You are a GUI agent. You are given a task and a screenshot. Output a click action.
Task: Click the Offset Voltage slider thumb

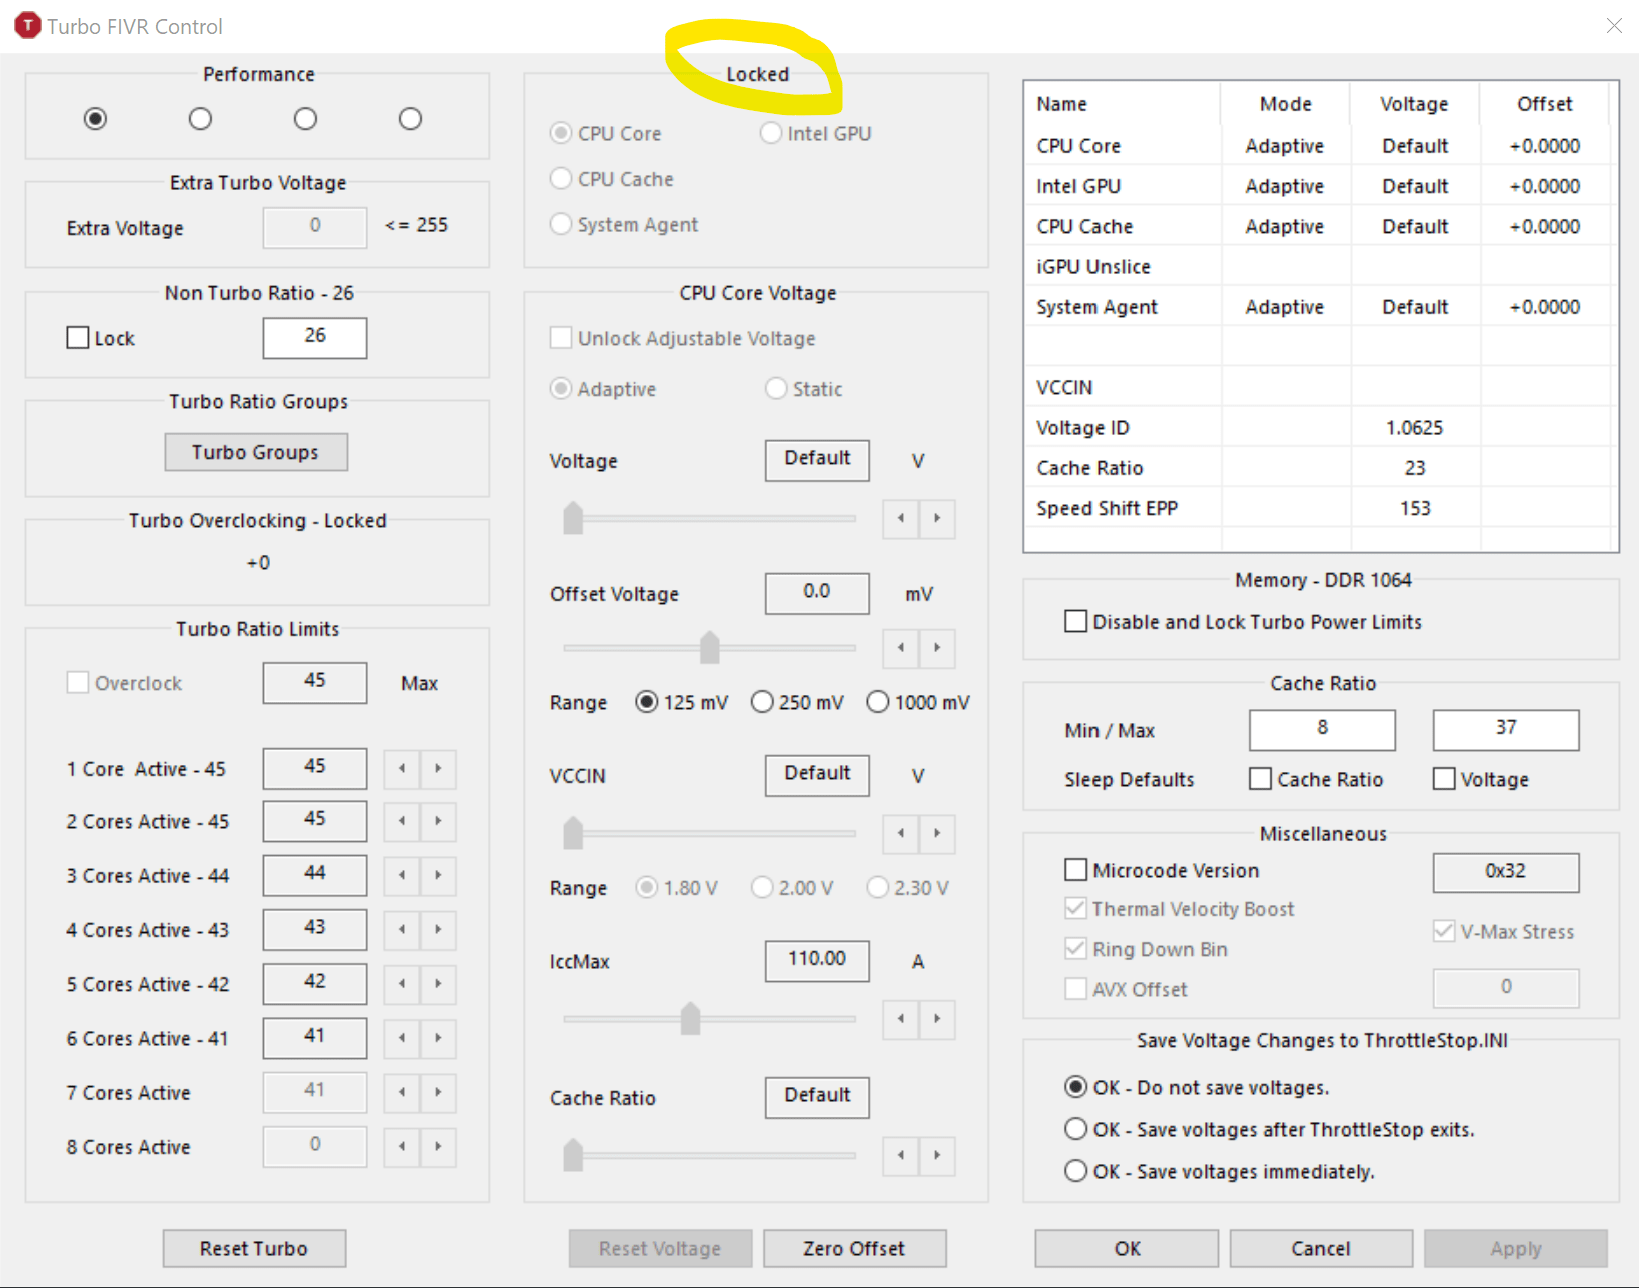(710, 647)
